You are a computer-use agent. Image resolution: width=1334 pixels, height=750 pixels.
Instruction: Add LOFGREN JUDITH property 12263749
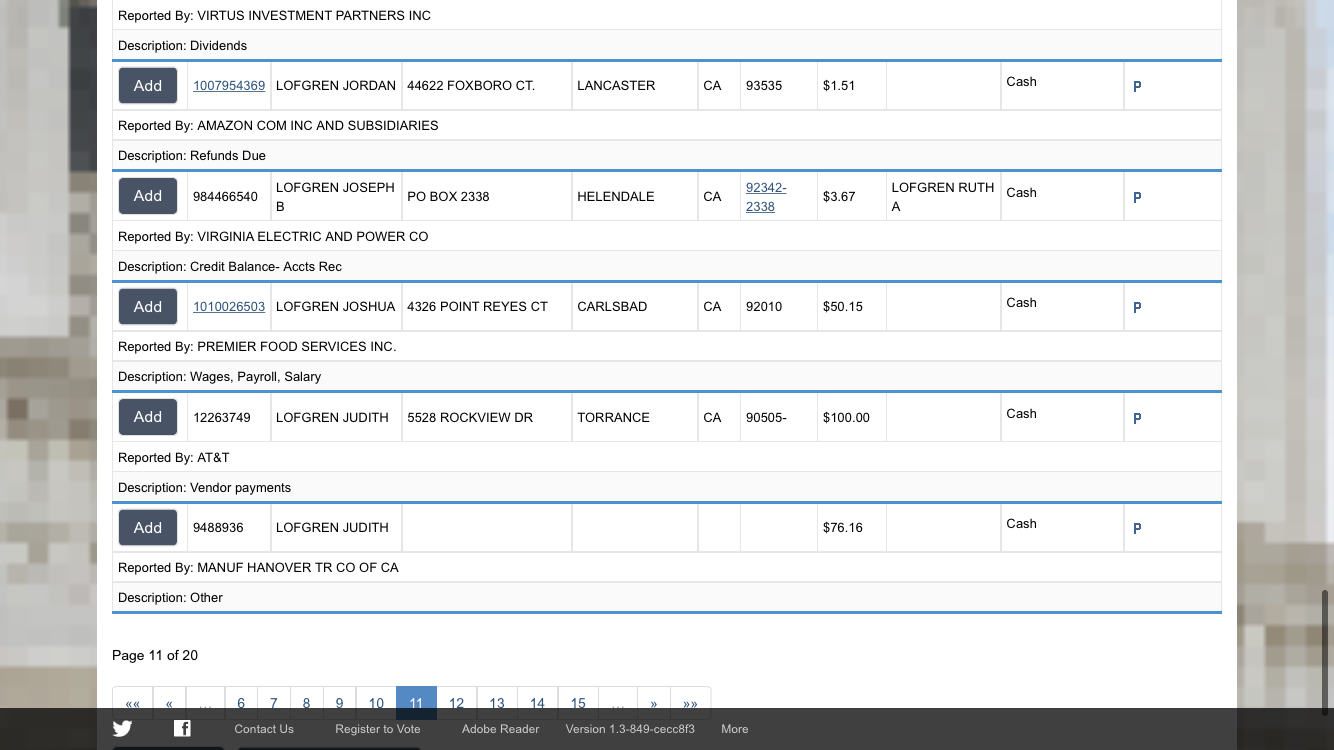(x=148, y=417)
